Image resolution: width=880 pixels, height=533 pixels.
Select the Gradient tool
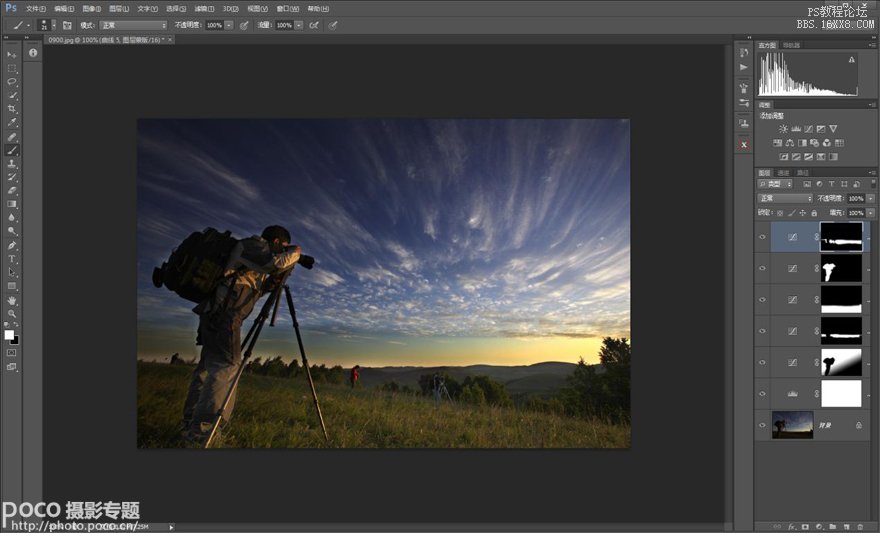click(x=11, y=204)
